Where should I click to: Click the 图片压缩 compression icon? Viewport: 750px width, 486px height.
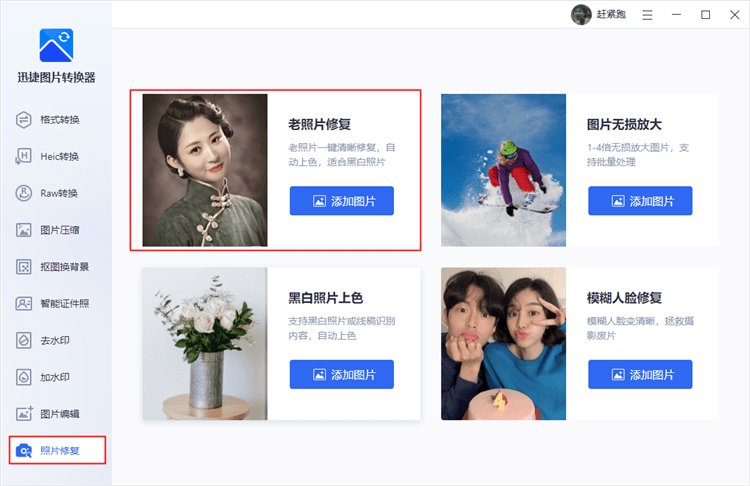point(23,230)
